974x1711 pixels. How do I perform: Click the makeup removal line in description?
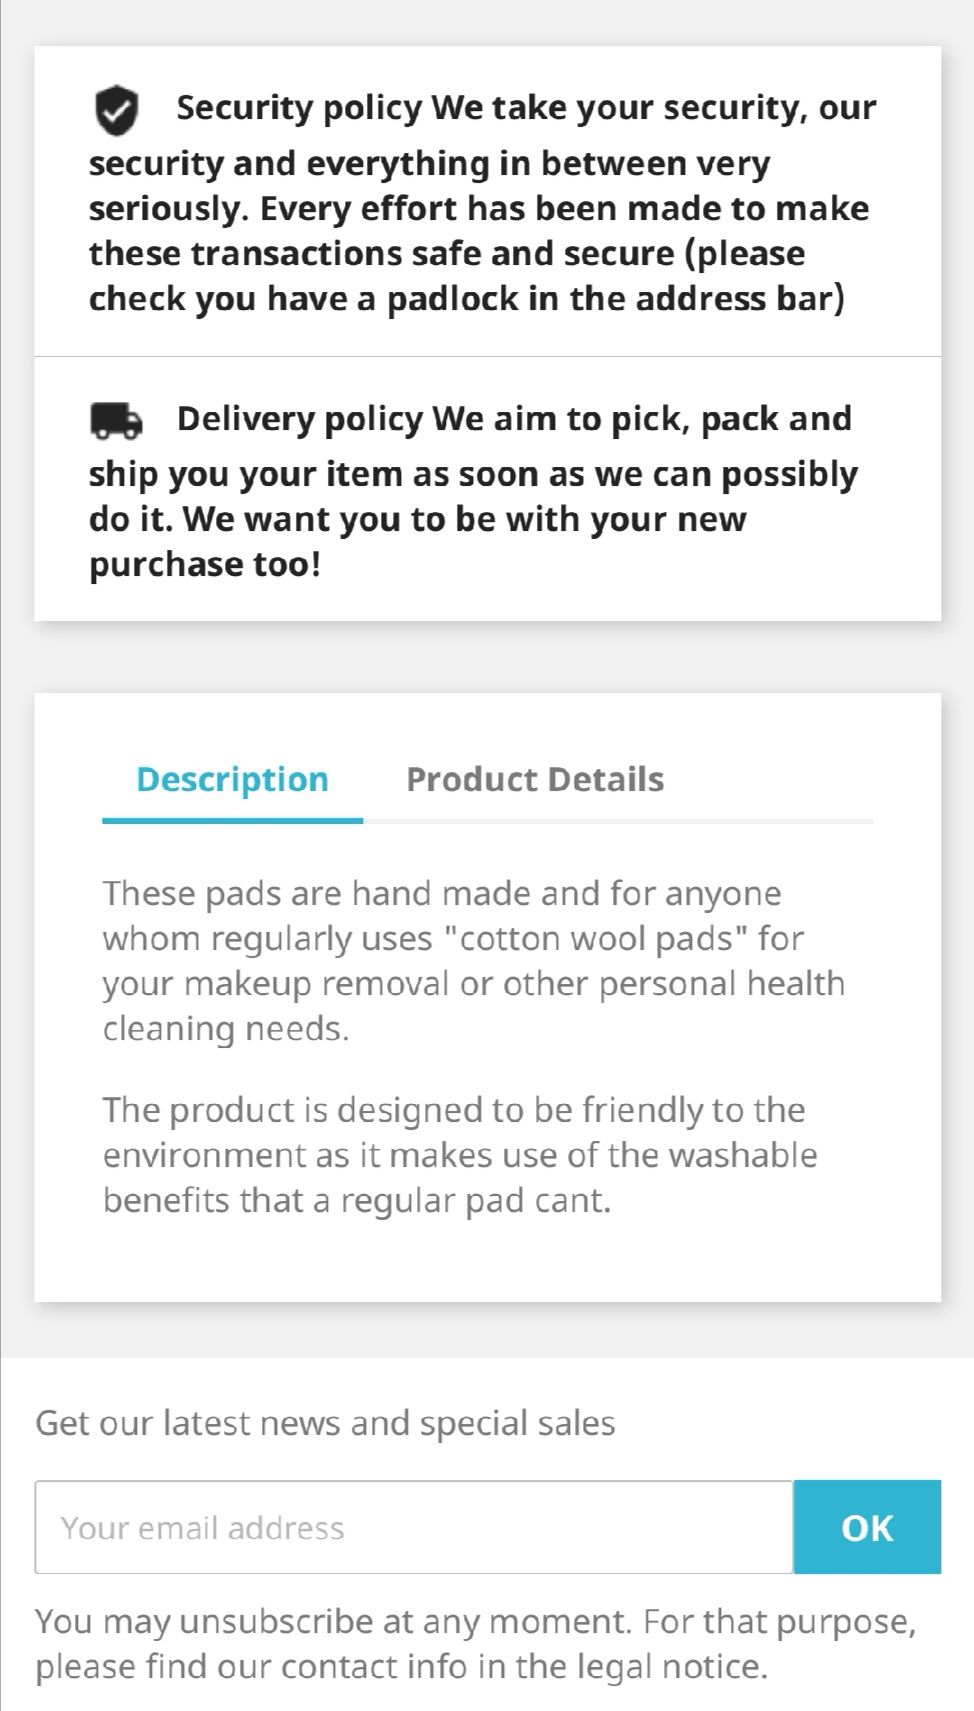[474, 984]
